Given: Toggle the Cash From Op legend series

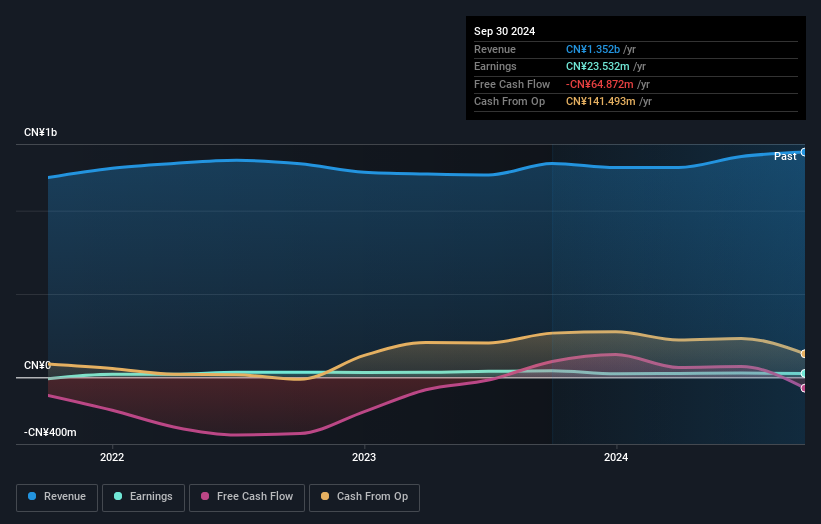Looking at the screenshot, I should coord(364,497).
